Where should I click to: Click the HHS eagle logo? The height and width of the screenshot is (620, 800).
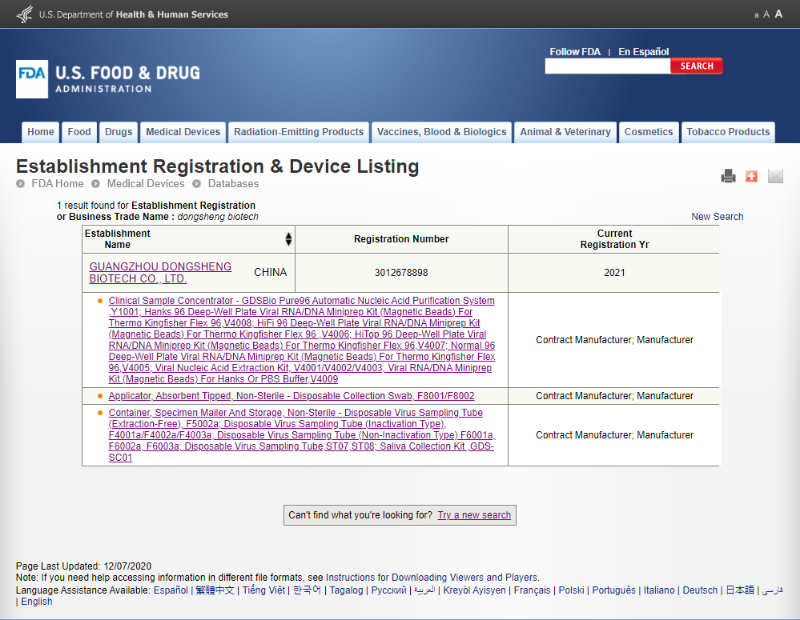(24, 14)
